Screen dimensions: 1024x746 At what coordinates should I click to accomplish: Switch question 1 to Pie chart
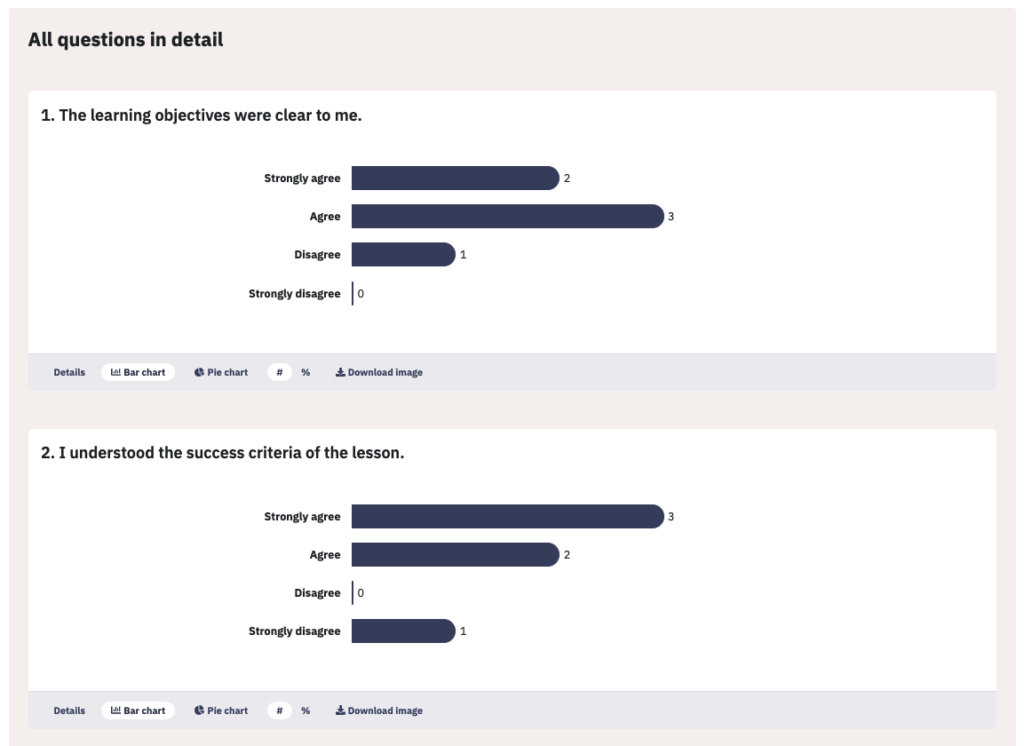tap(221, 372)
